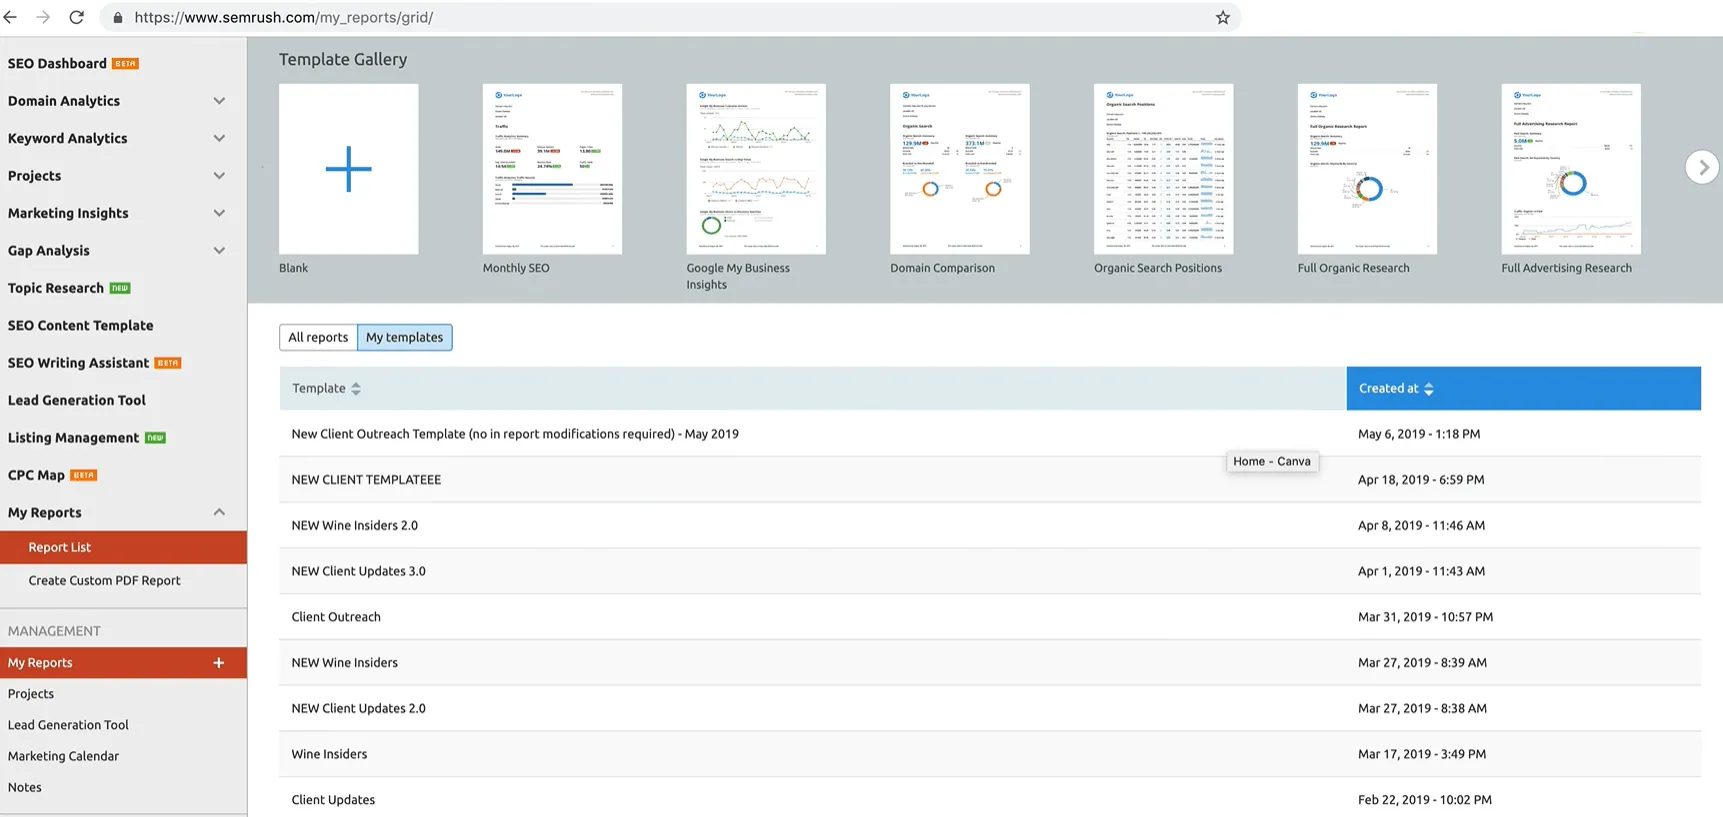
Task: Select the My templates tab
Action: pos(404,337)
